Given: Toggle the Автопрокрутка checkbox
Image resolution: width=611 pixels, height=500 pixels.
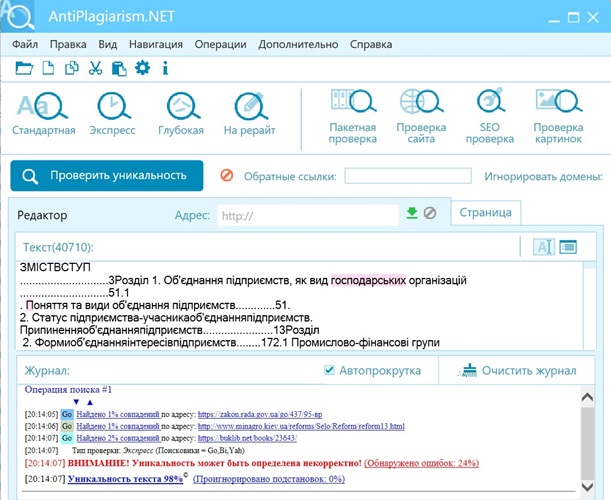Looking at the screenshot, I should click(x=329, y=370).
